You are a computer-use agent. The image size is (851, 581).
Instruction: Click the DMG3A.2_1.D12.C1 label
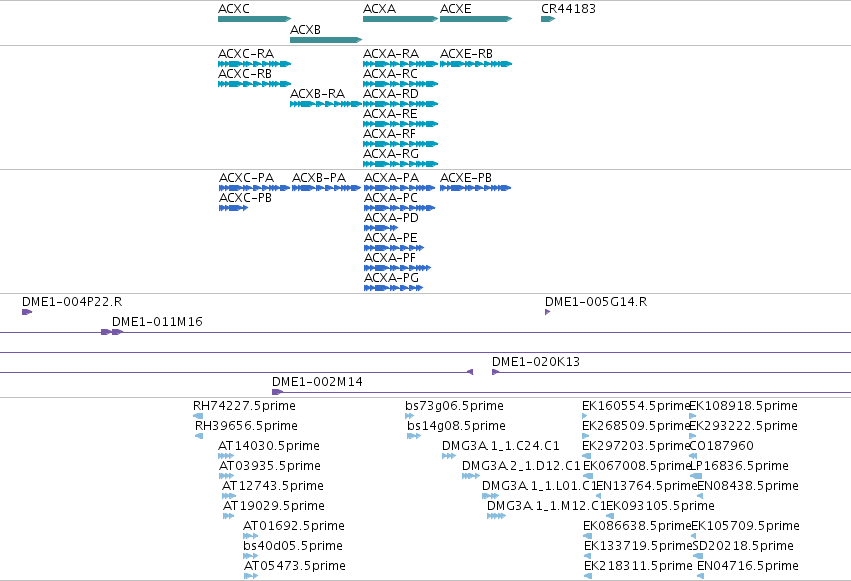[521, 467]
